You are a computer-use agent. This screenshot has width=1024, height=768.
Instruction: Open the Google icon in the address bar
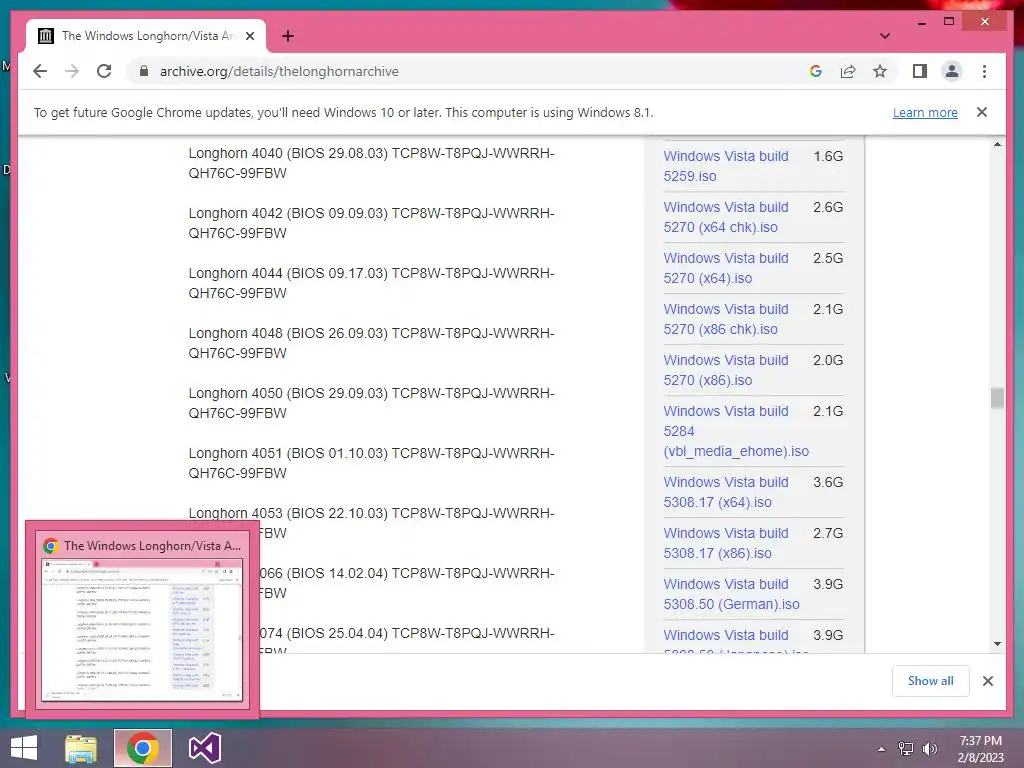point(816,71)
